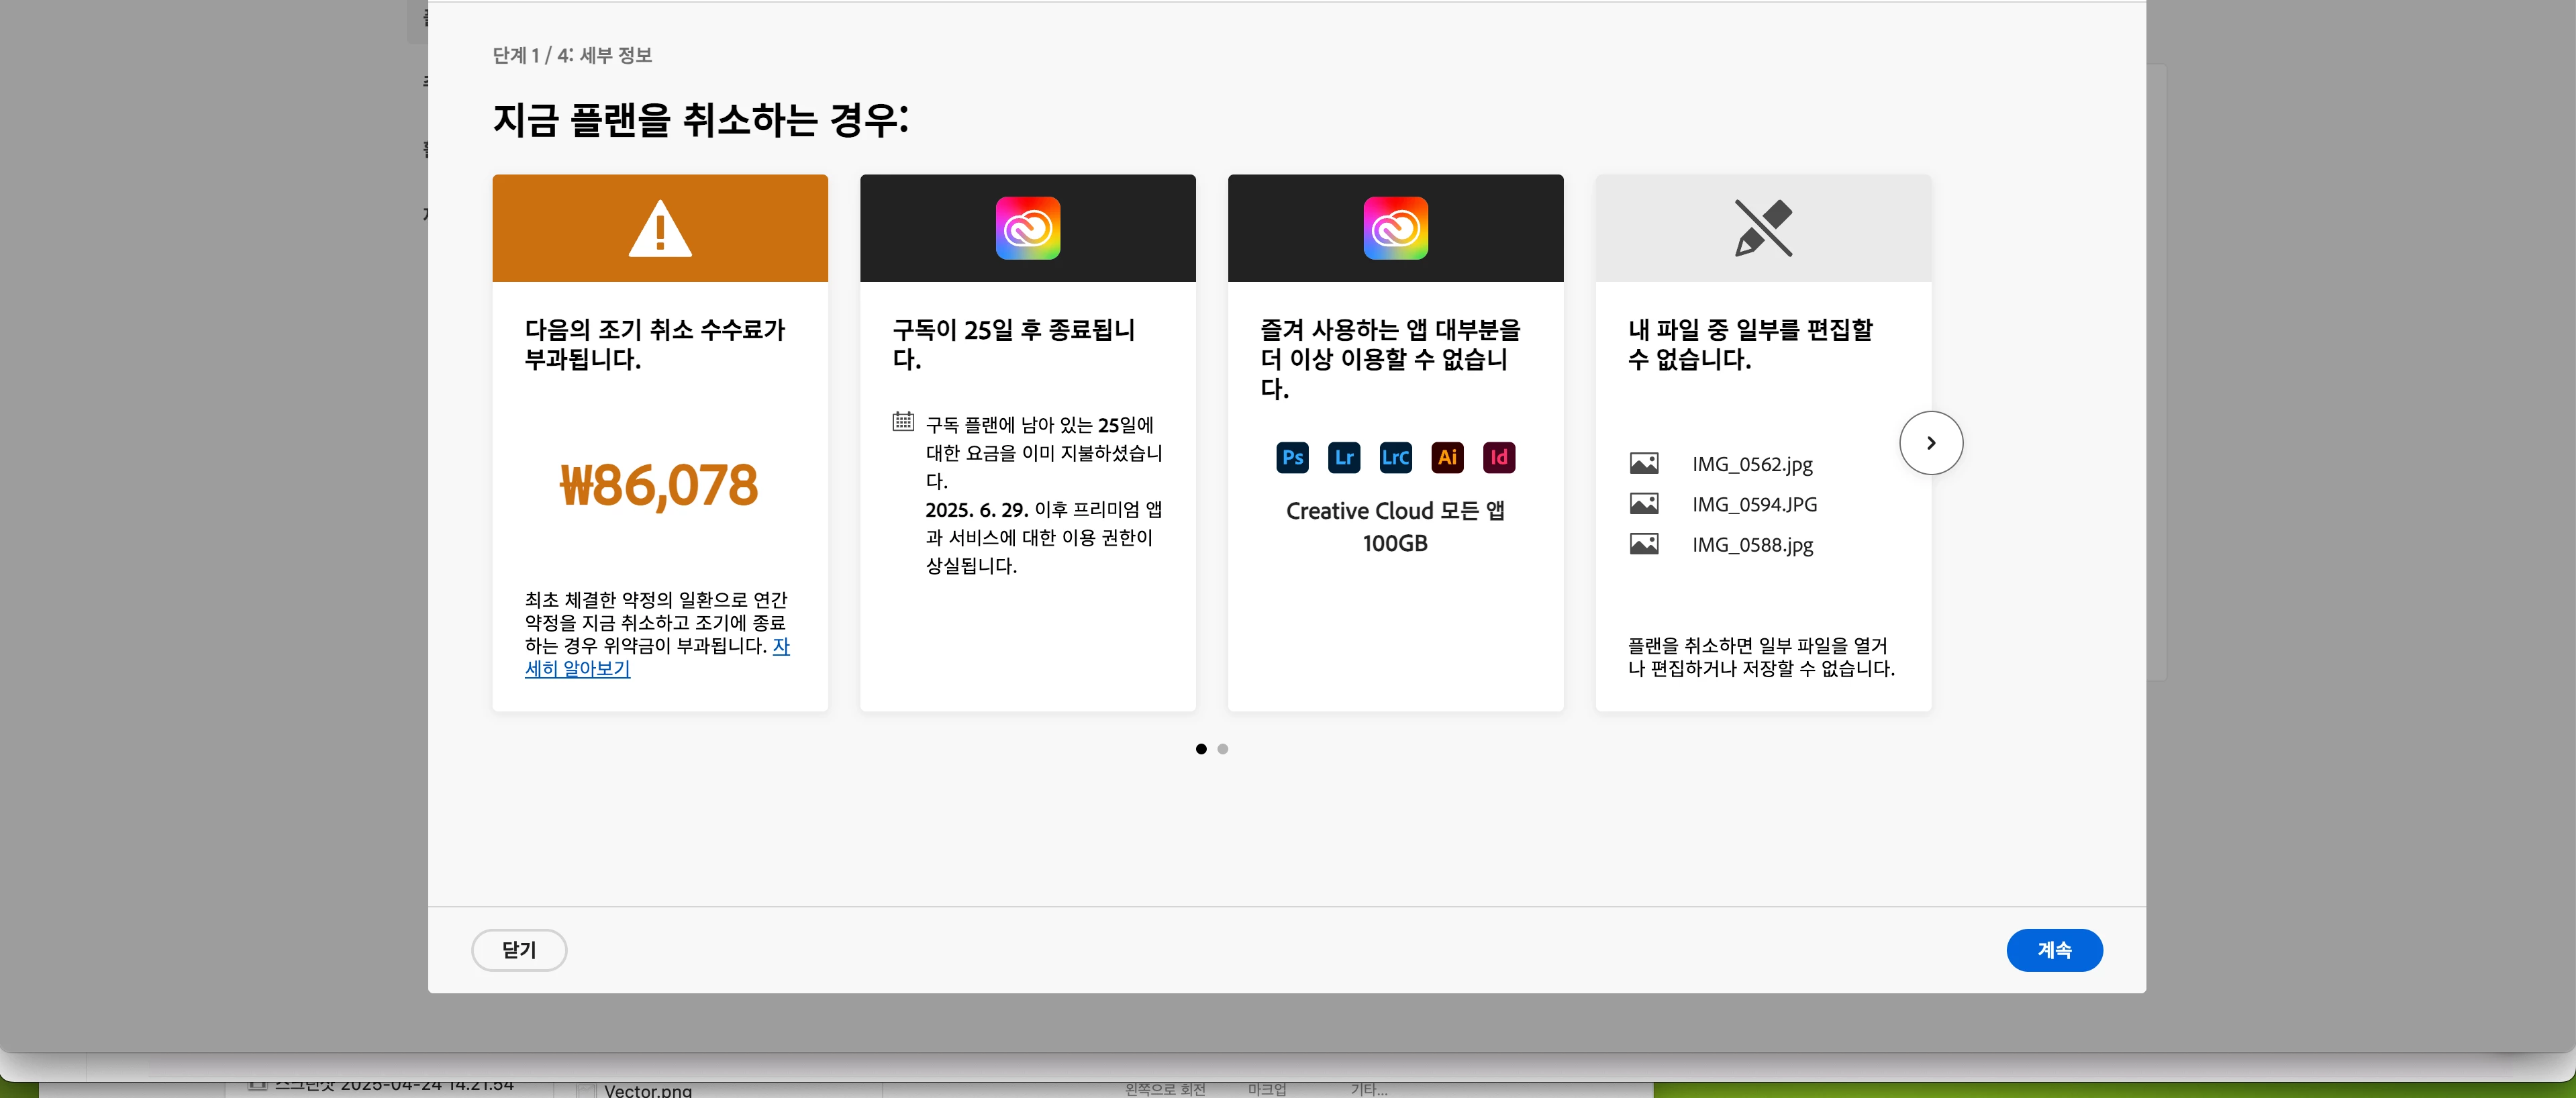Select the second carousel page dot

click(x=1222, y=749)
